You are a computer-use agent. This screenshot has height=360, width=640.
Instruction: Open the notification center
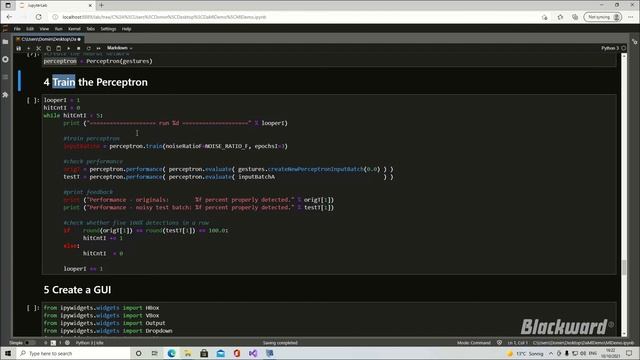click(x=629, y=353)
